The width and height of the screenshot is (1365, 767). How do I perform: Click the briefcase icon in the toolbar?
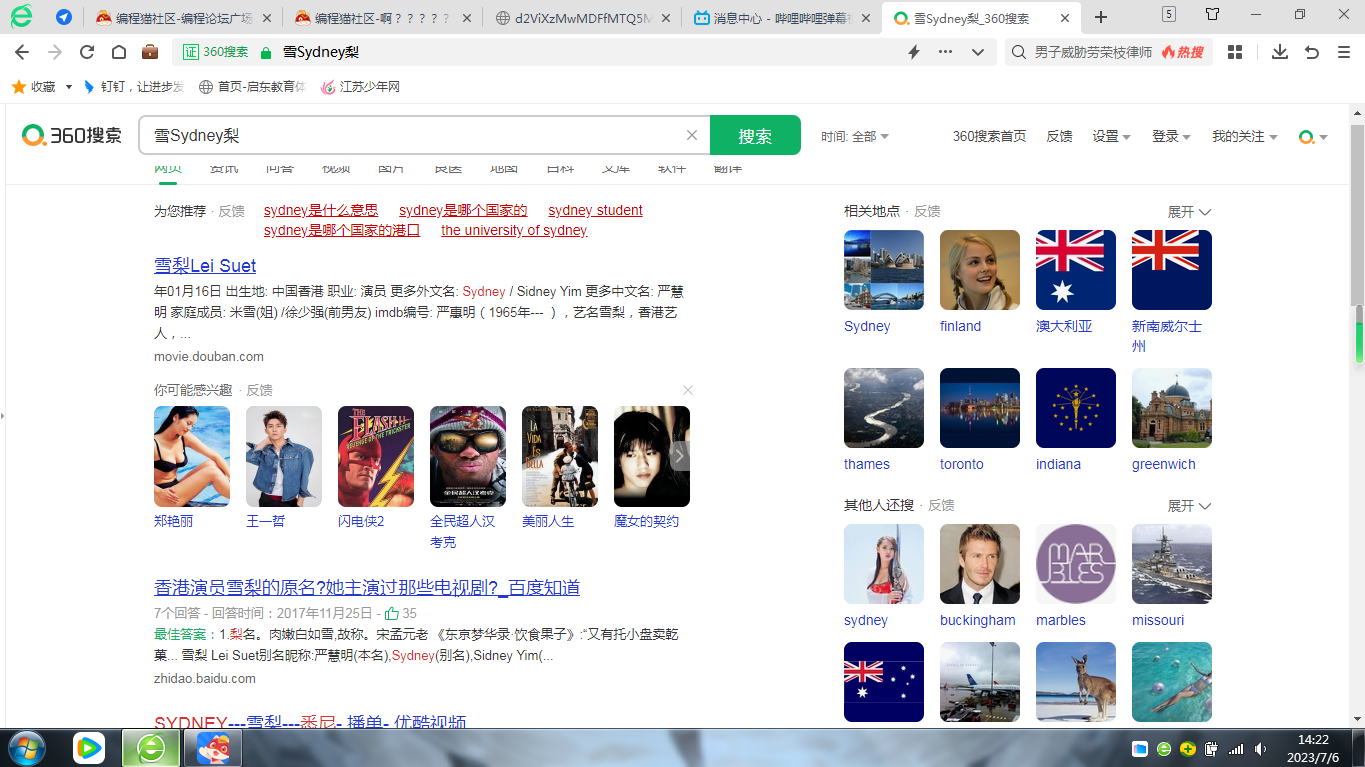coord(150,52)
